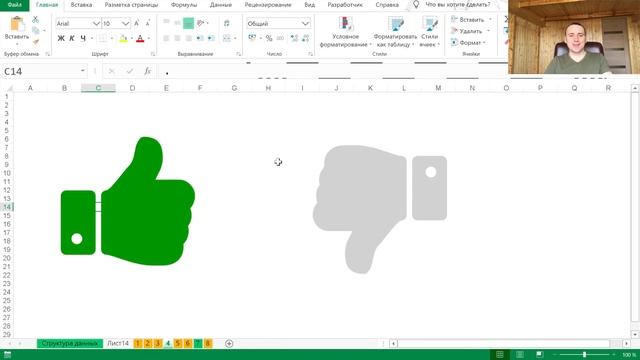Click the Wrap Text icon
Image resolution: width=640 pixels, height=360 pixels.
coord(227,23)
